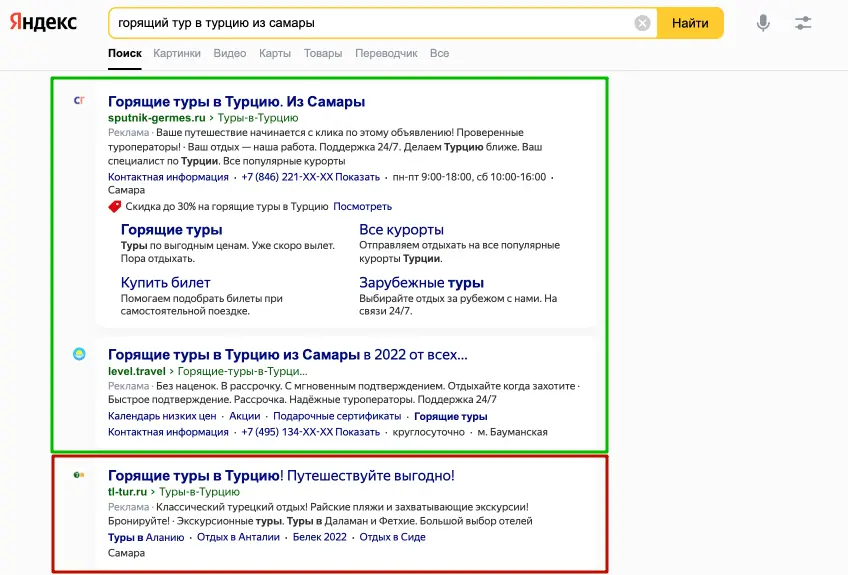Select the Поиск tab
This screenshot has width=848, height=575.
tap(124, 54)
